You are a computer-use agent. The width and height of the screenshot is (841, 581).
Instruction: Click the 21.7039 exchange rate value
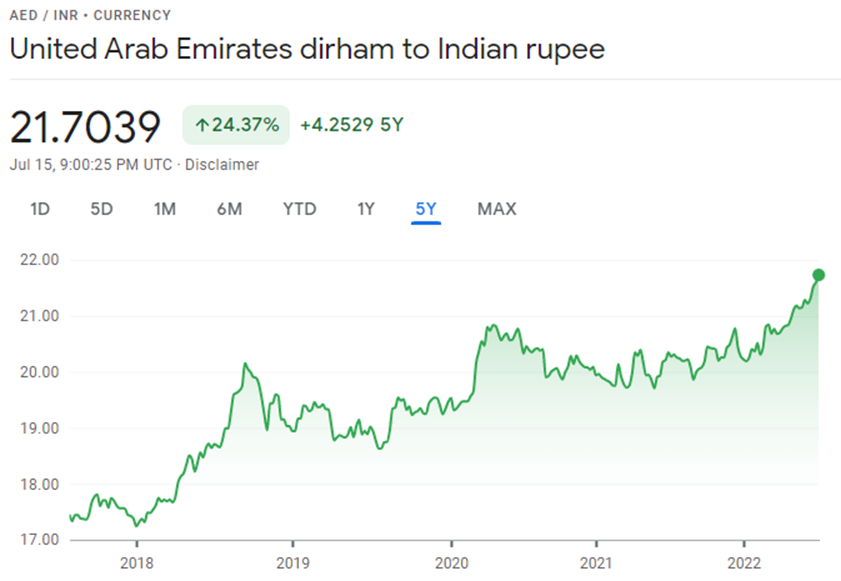[x=85, y=127]
